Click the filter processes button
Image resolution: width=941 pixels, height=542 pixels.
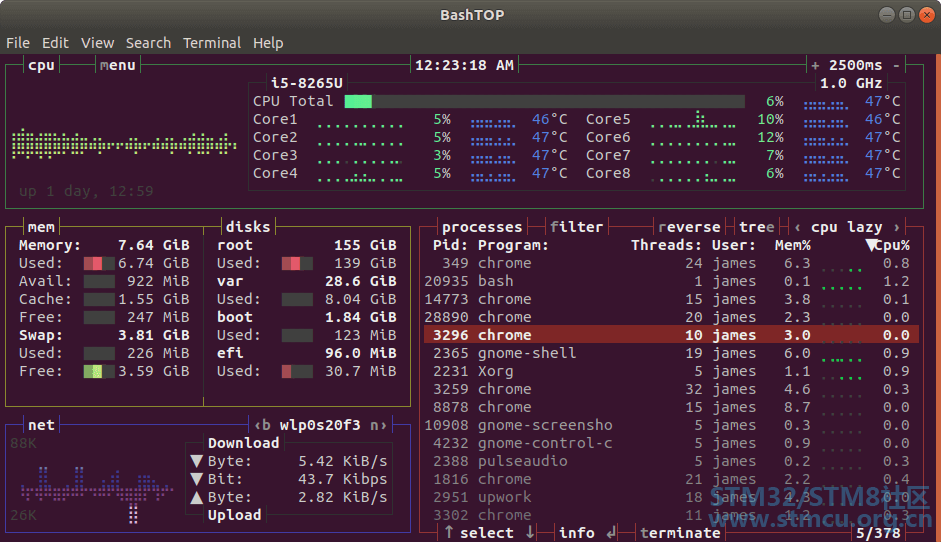tap(576, 227)
